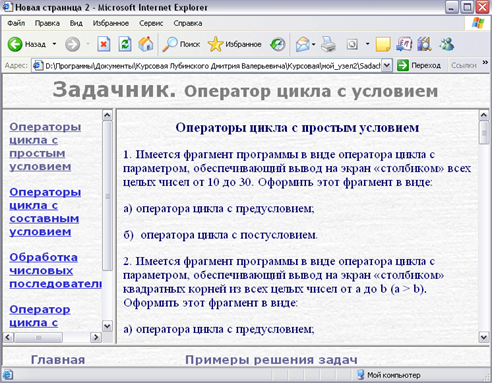Click the Search magnifier icon
Screen dimensions: 492x383
(x=170, y=44)
